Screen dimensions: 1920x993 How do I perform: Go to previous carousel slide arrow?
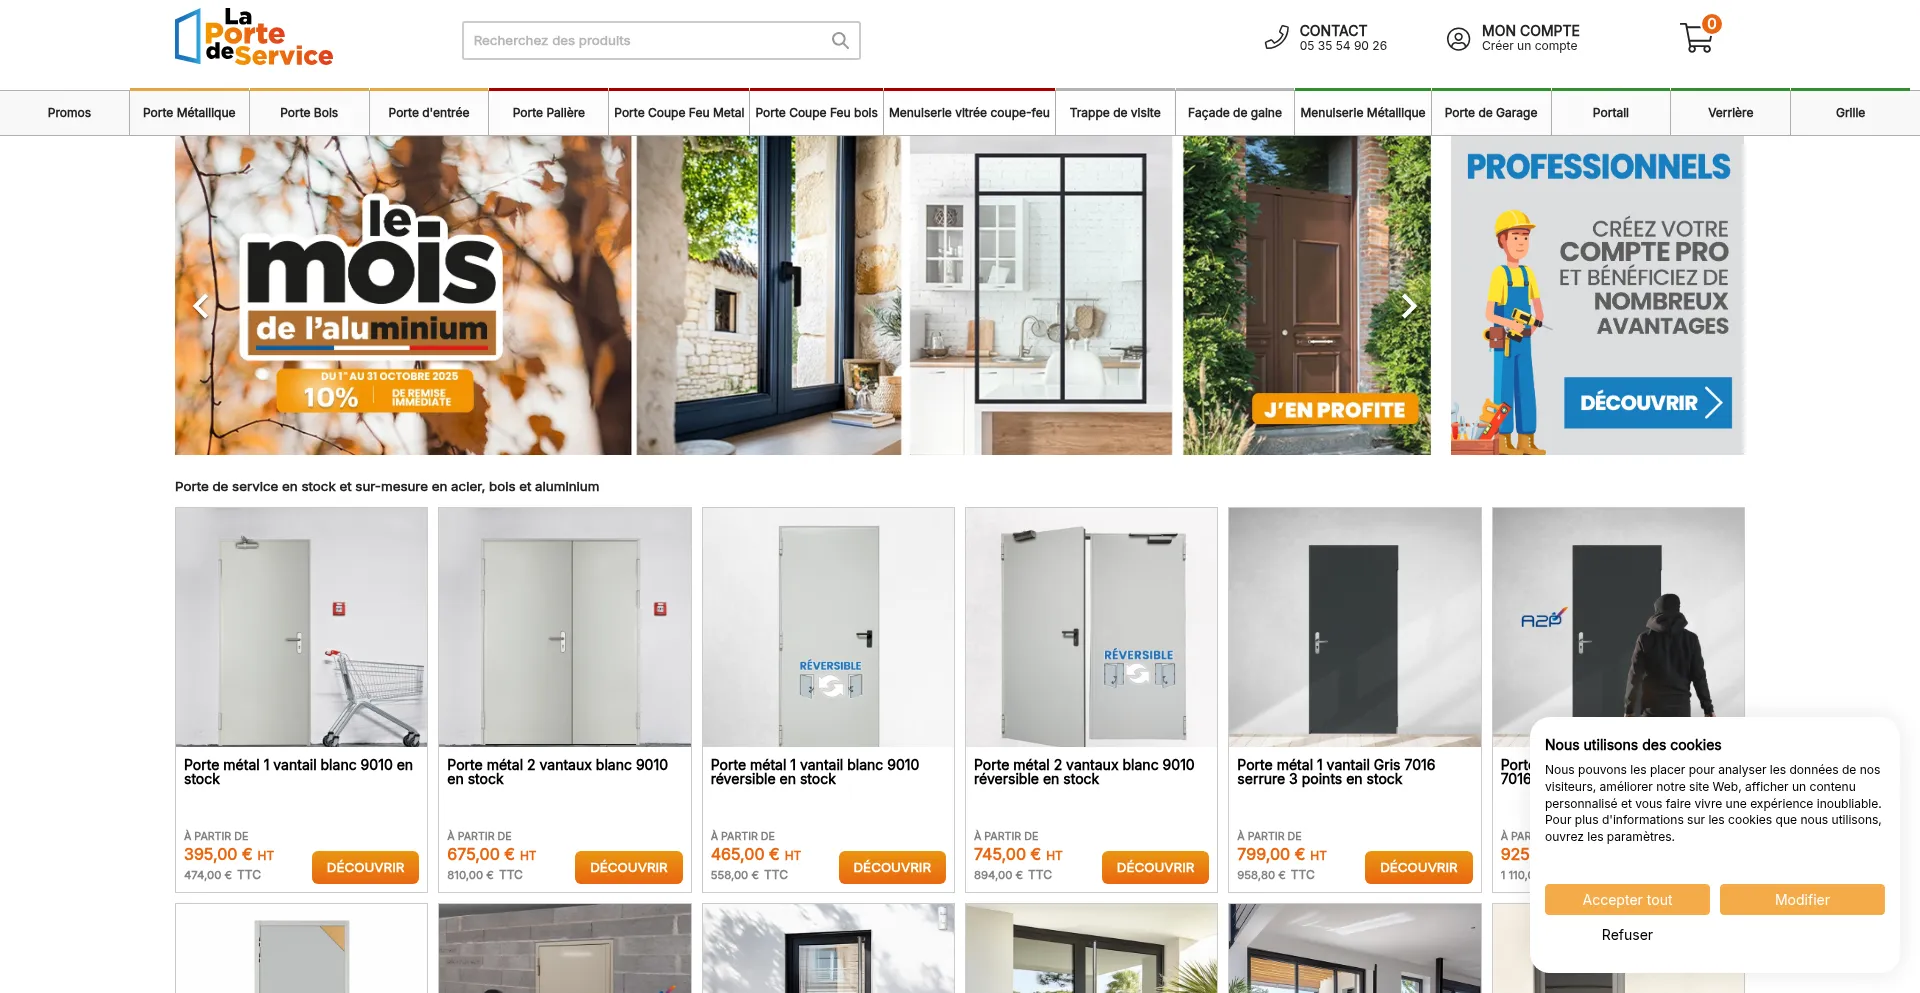tap(201, 306)
